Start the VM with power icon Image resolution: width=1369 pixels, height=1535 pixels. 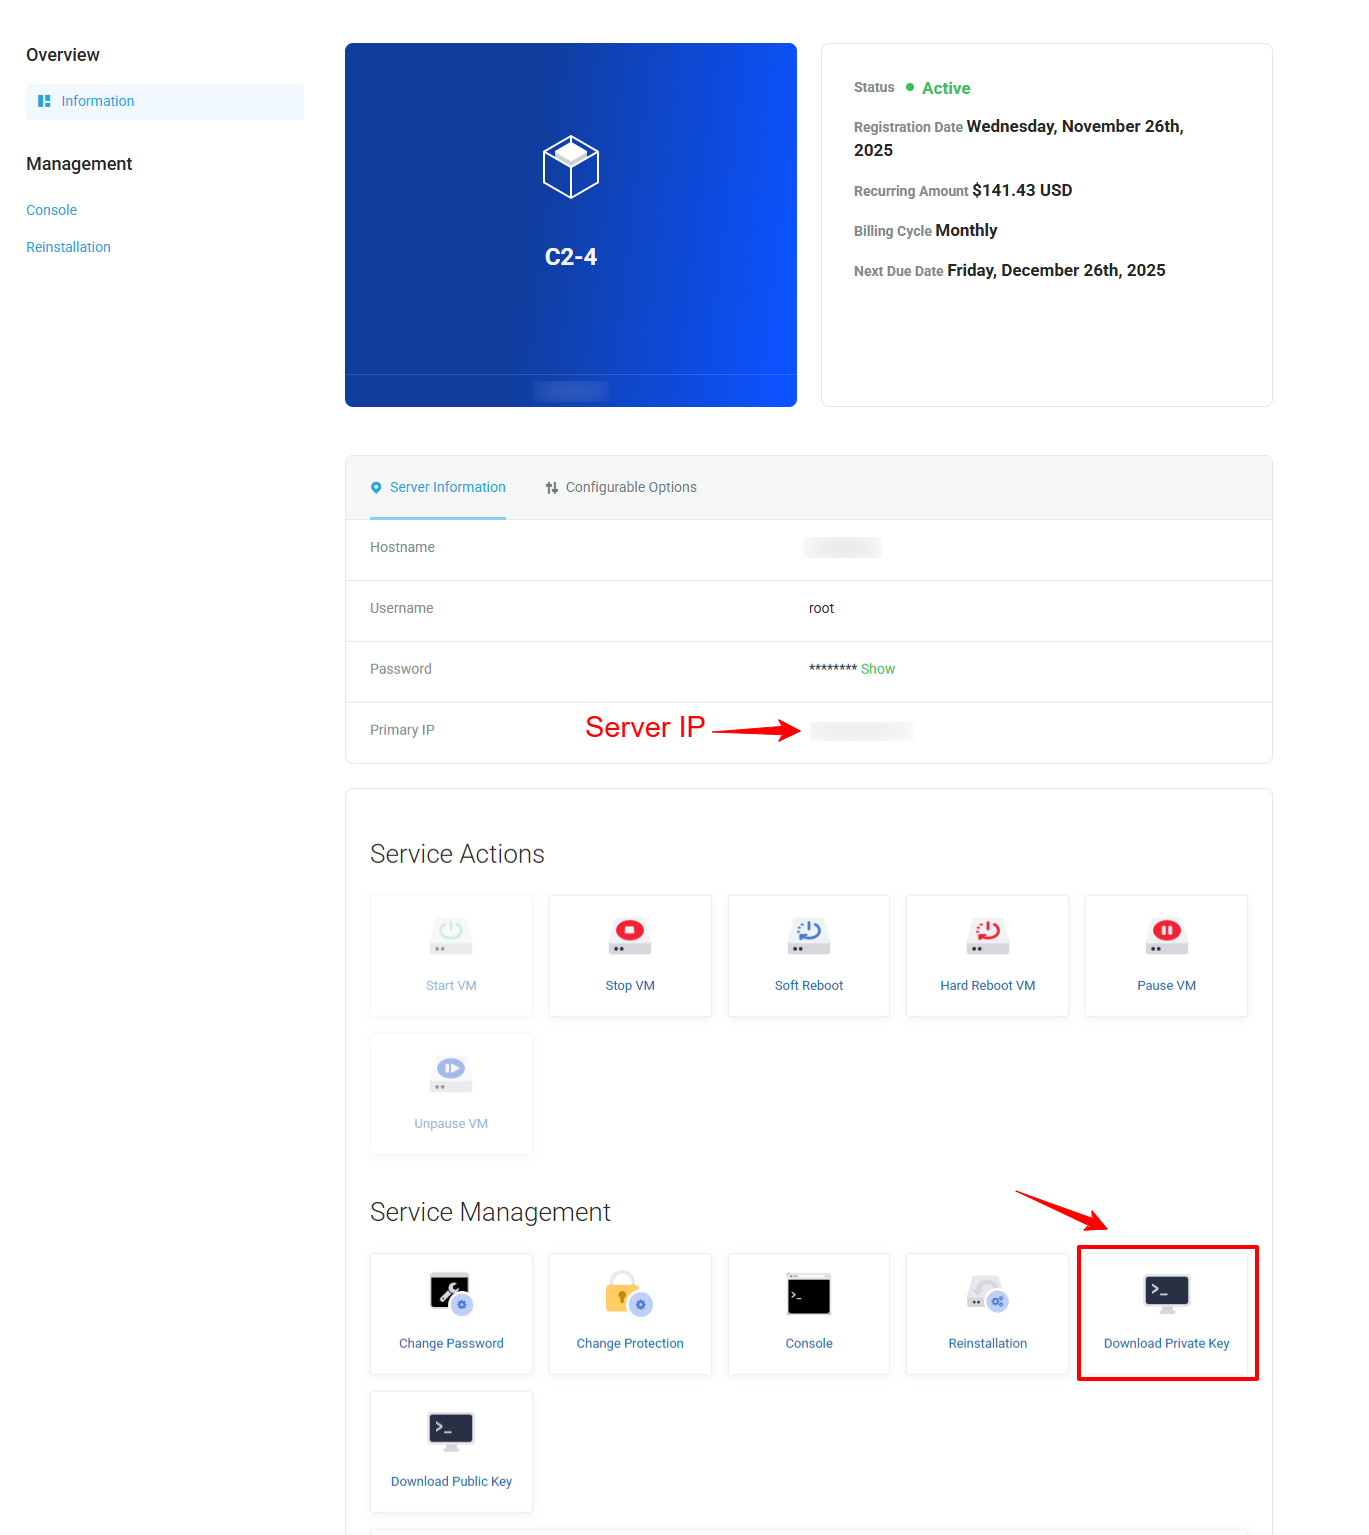(451, 936)
